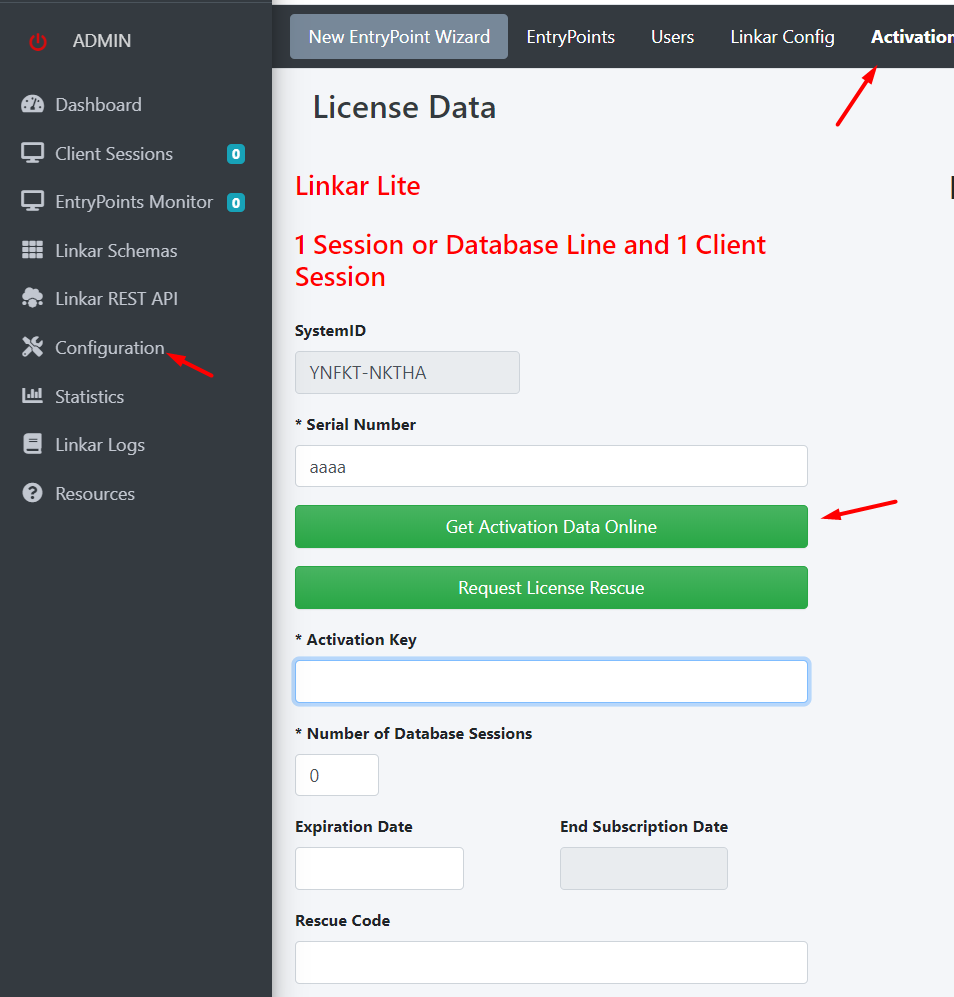Click the Linkar Logs book icon
Viewport: 954px width, 997px height.
(x=32, y=444)
